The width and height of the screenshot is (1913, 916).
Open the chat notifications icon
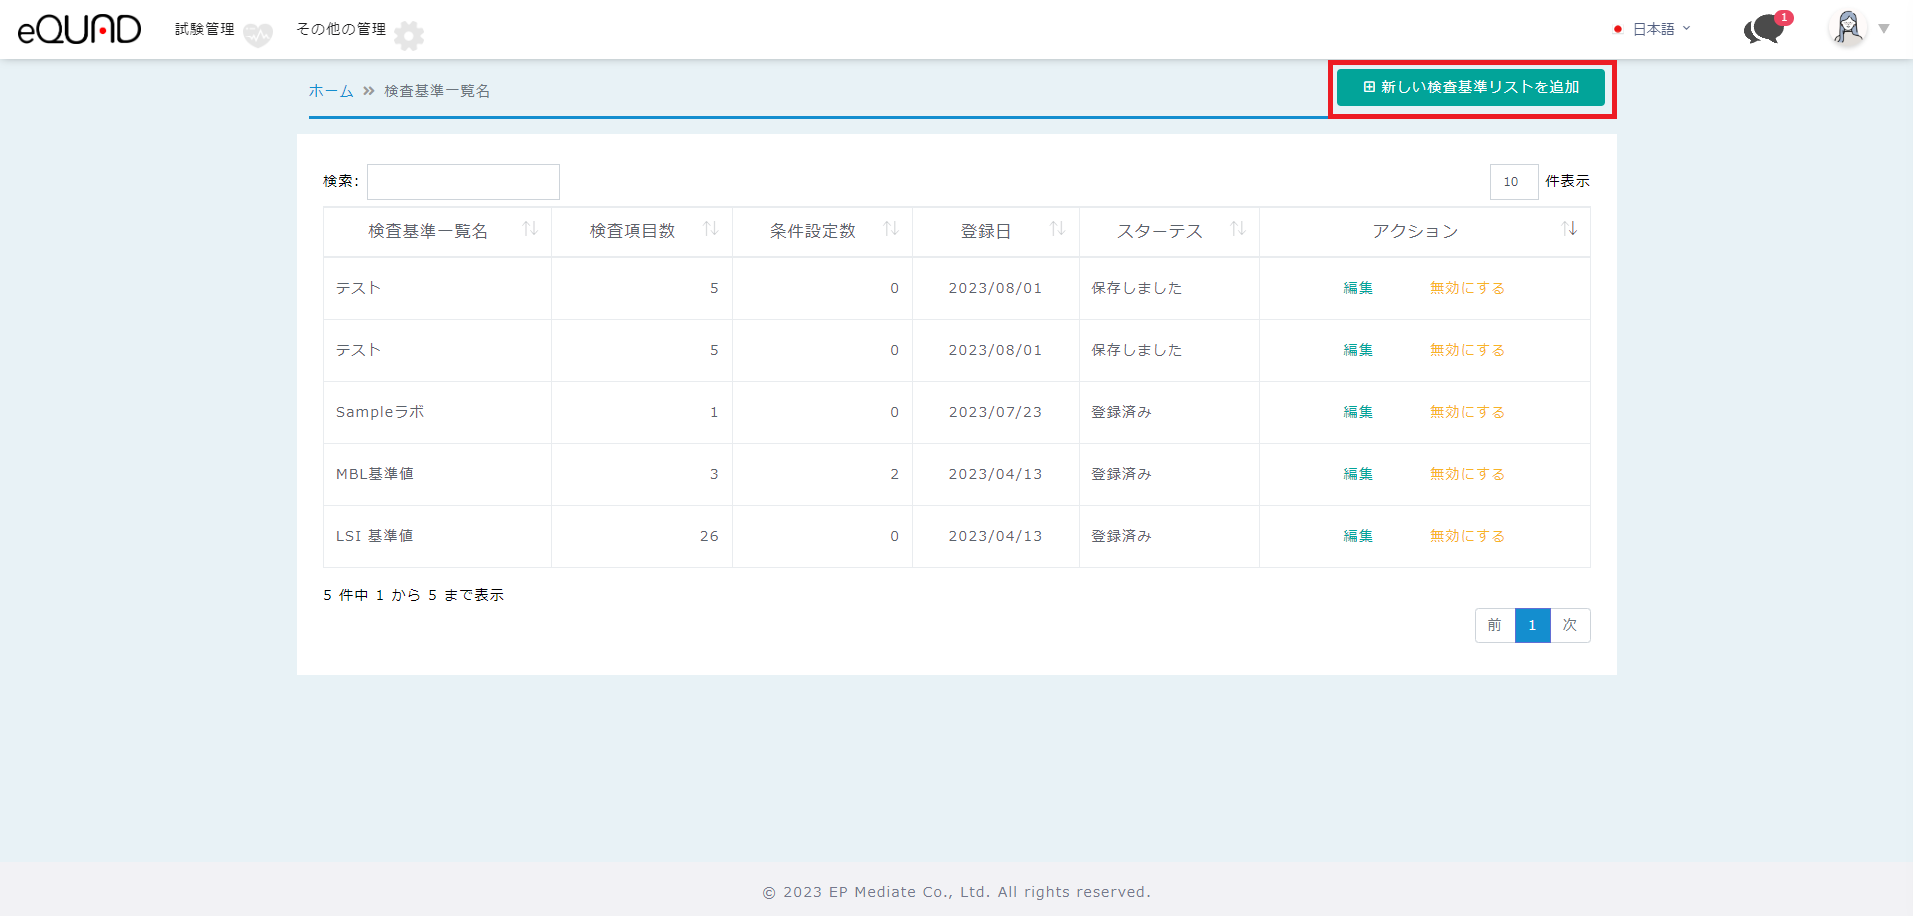[1765, 29]
